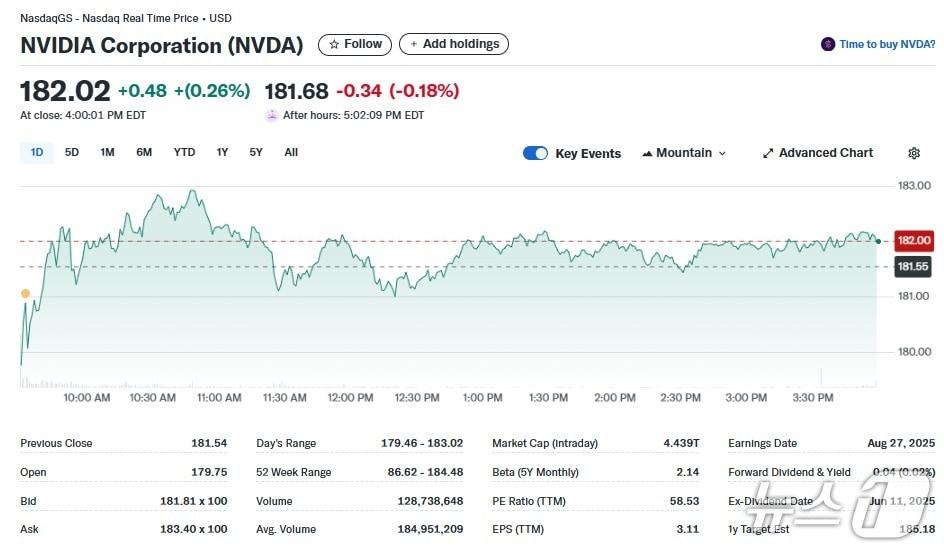Switch chart to 5Y range

pos(256,152)
